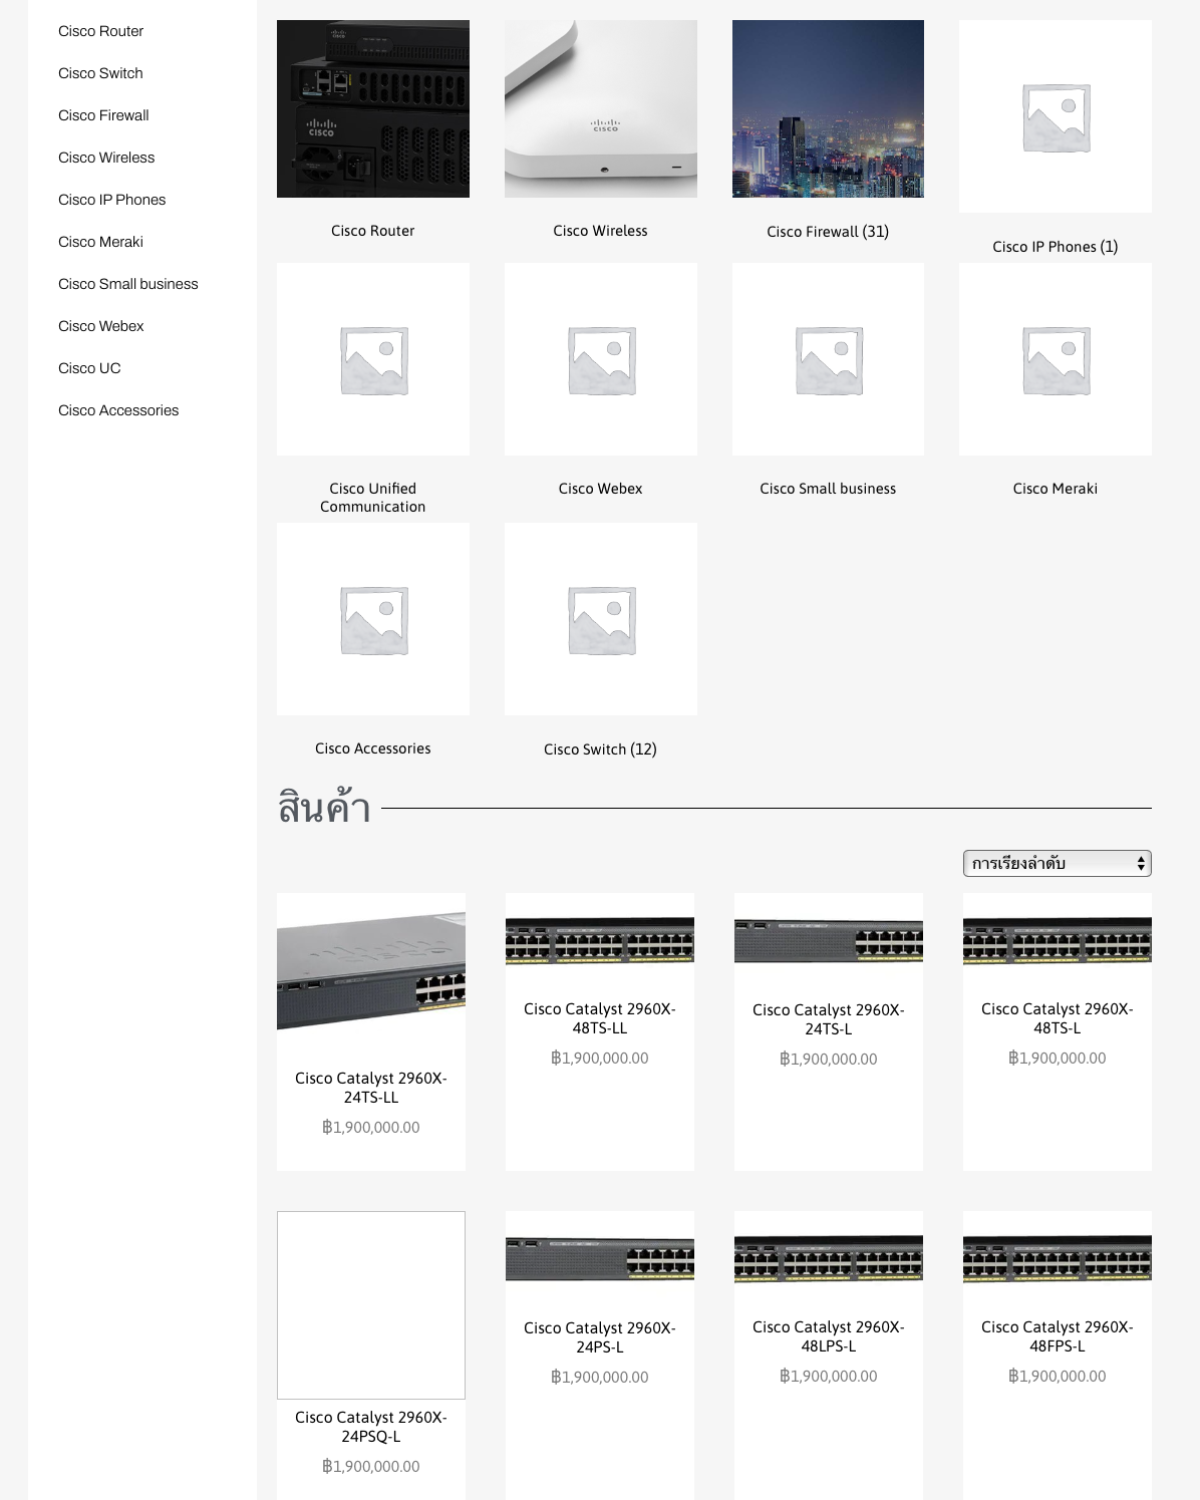The image size is (1200, 1500).
Task: Open Cisco Webex sidebar link
Action: (100, 326)
